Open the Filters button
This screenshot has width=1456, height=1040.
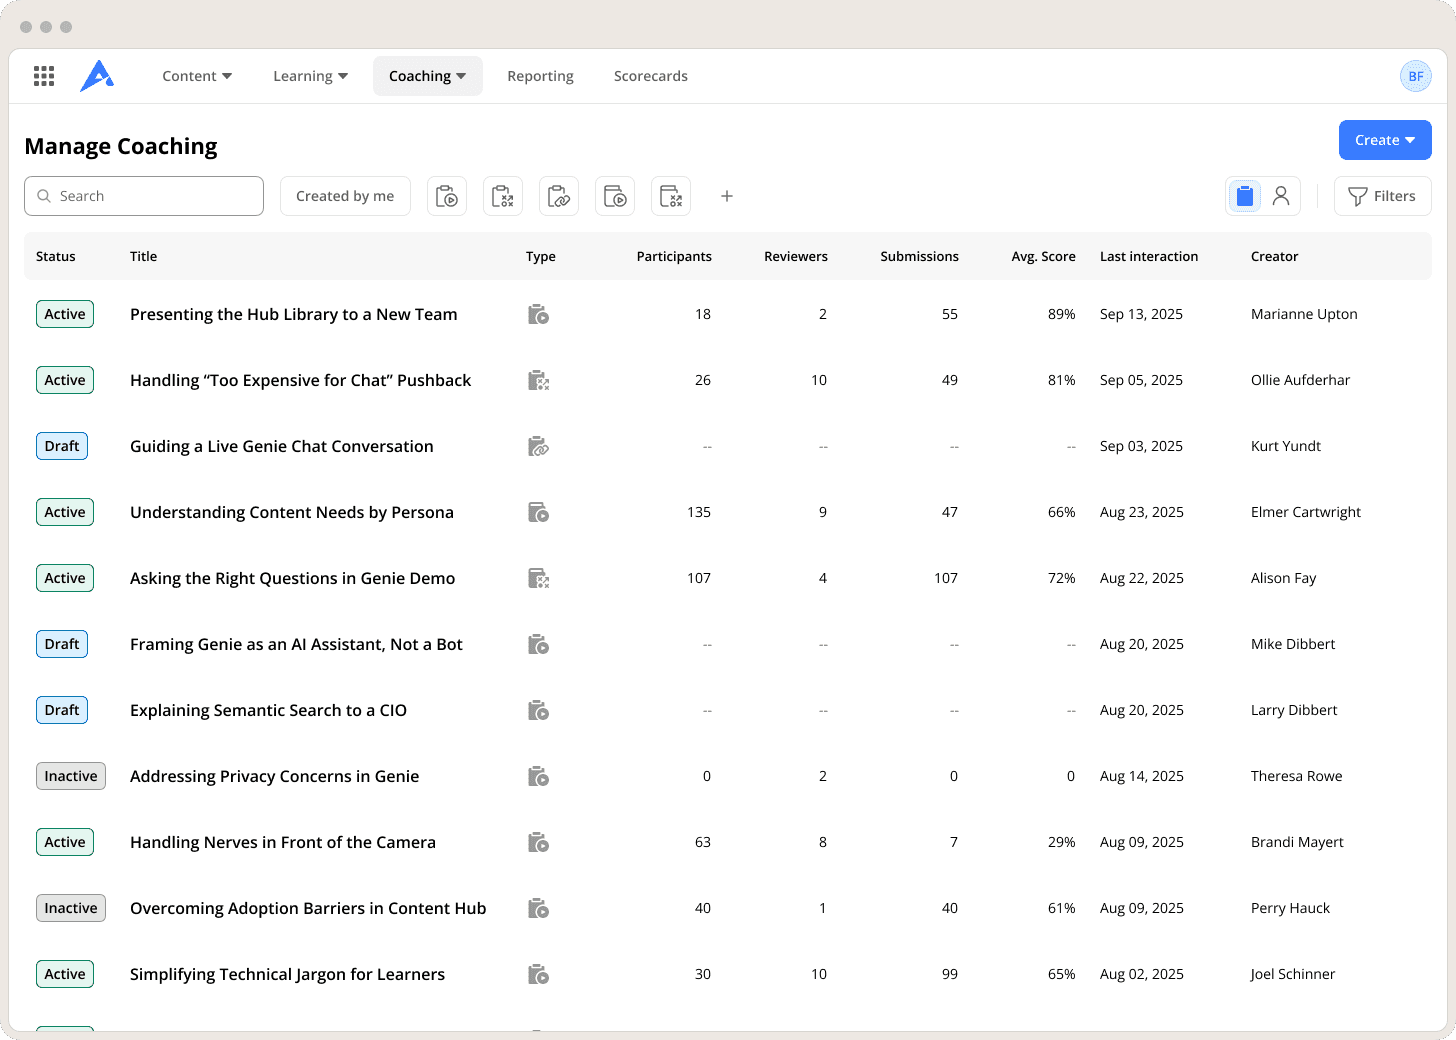(x=1382, y=196)
